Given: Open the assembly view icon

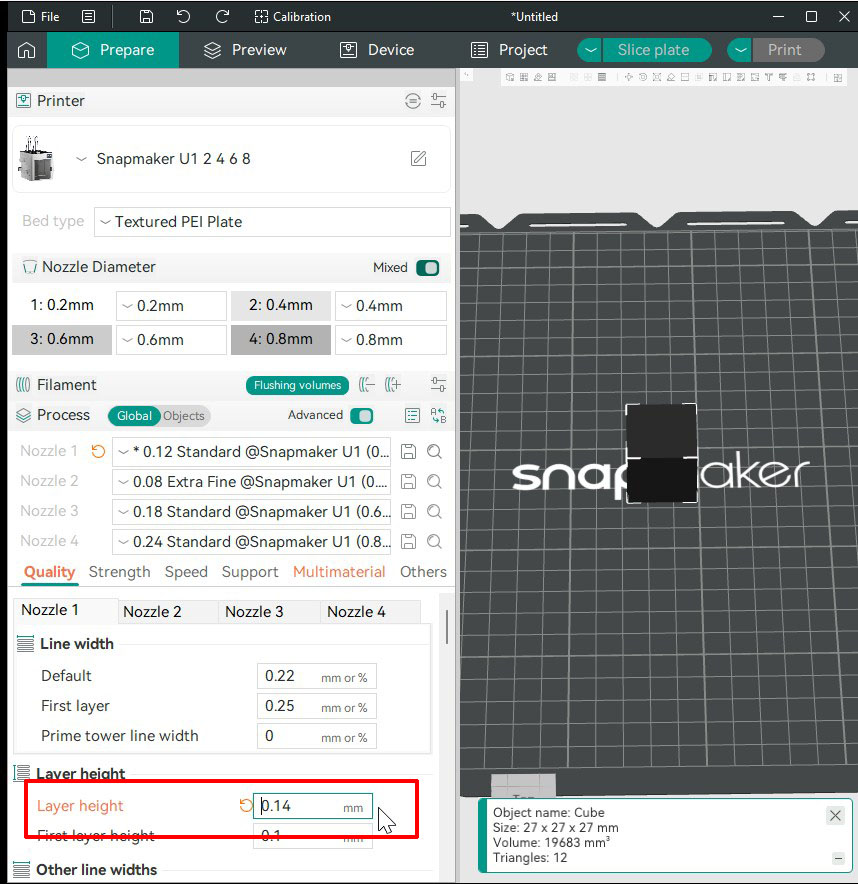Looking at the screenshot, I should pos(838,77).
